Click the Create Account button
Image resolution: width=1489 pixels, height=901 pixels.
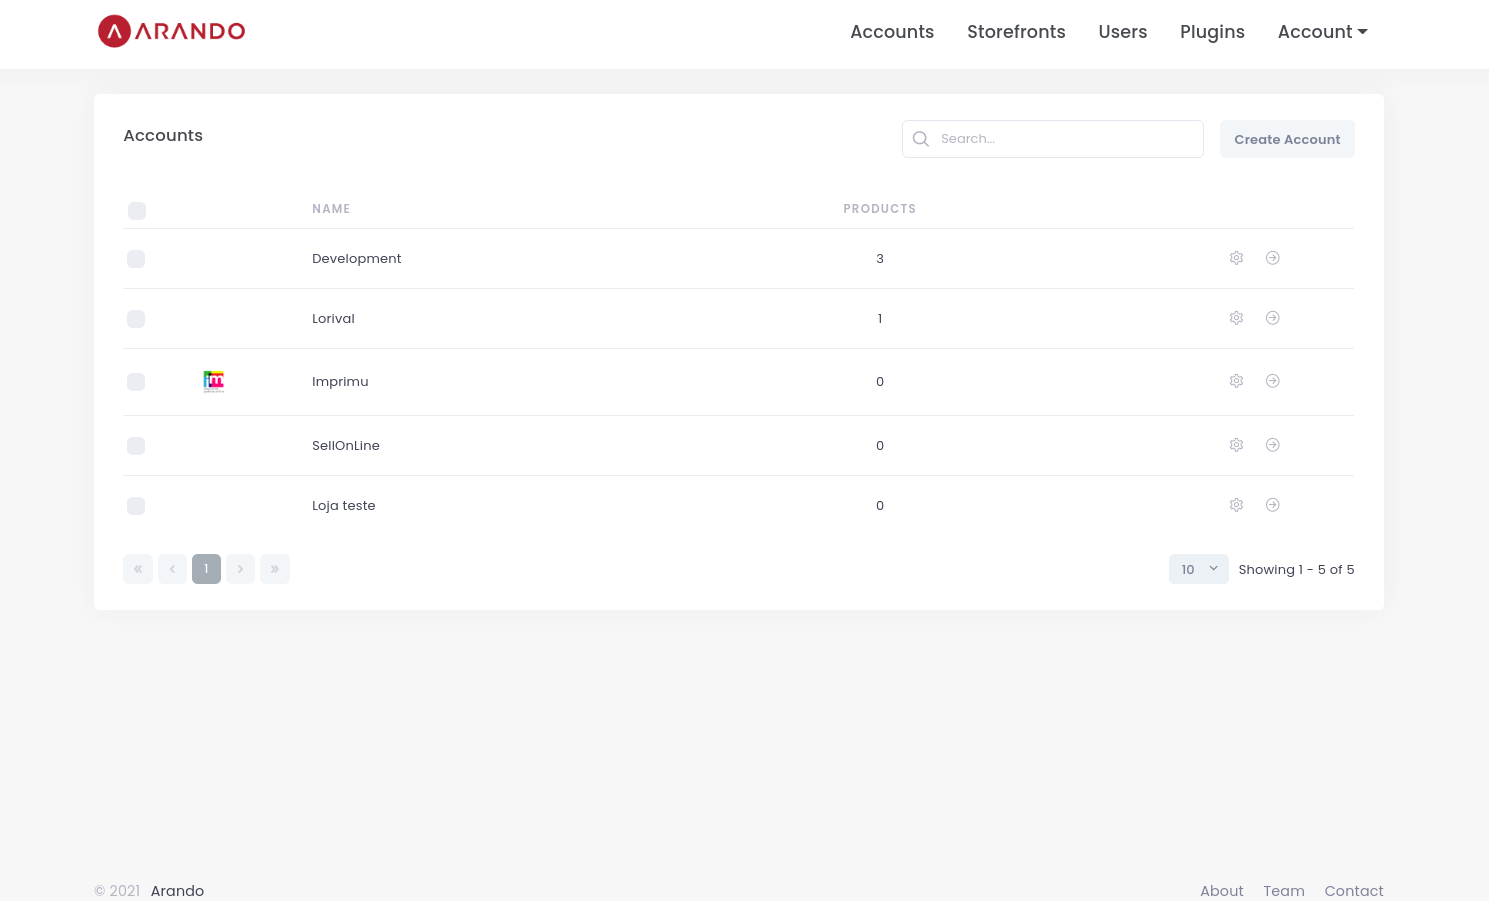(x=1287, y=139)
